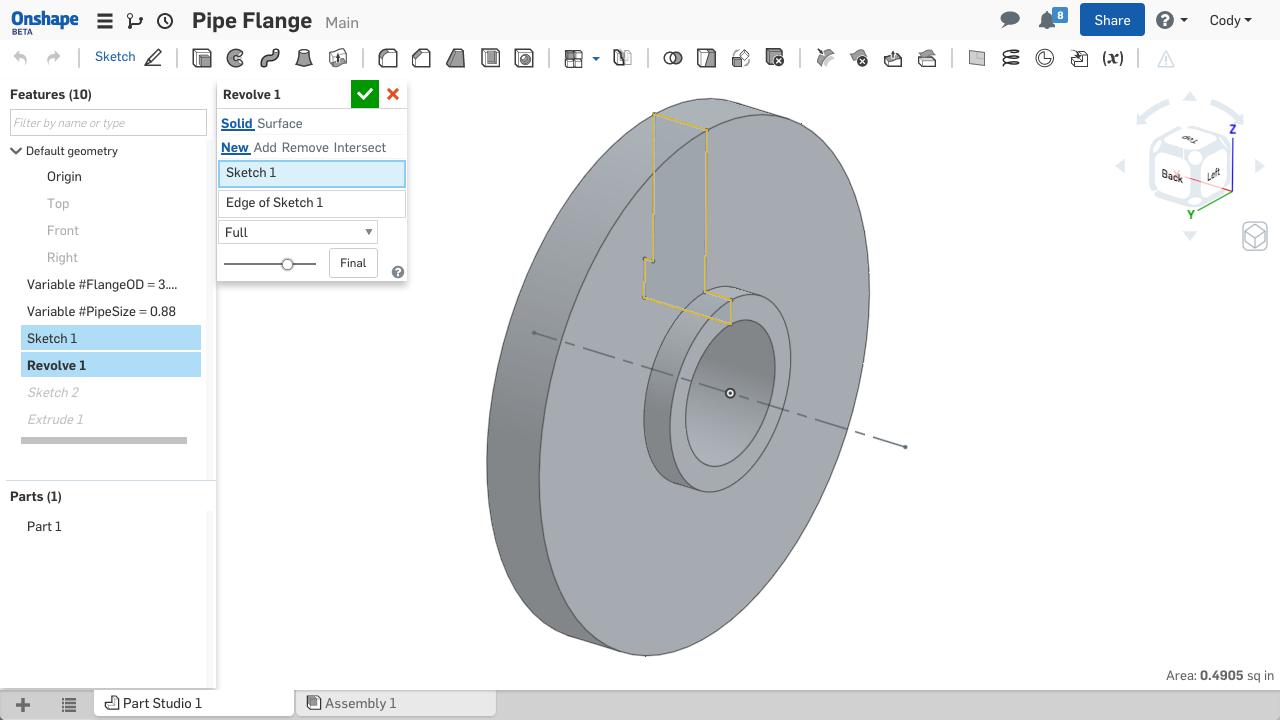Open the Variable (x) tool

tap(1112, 57)
